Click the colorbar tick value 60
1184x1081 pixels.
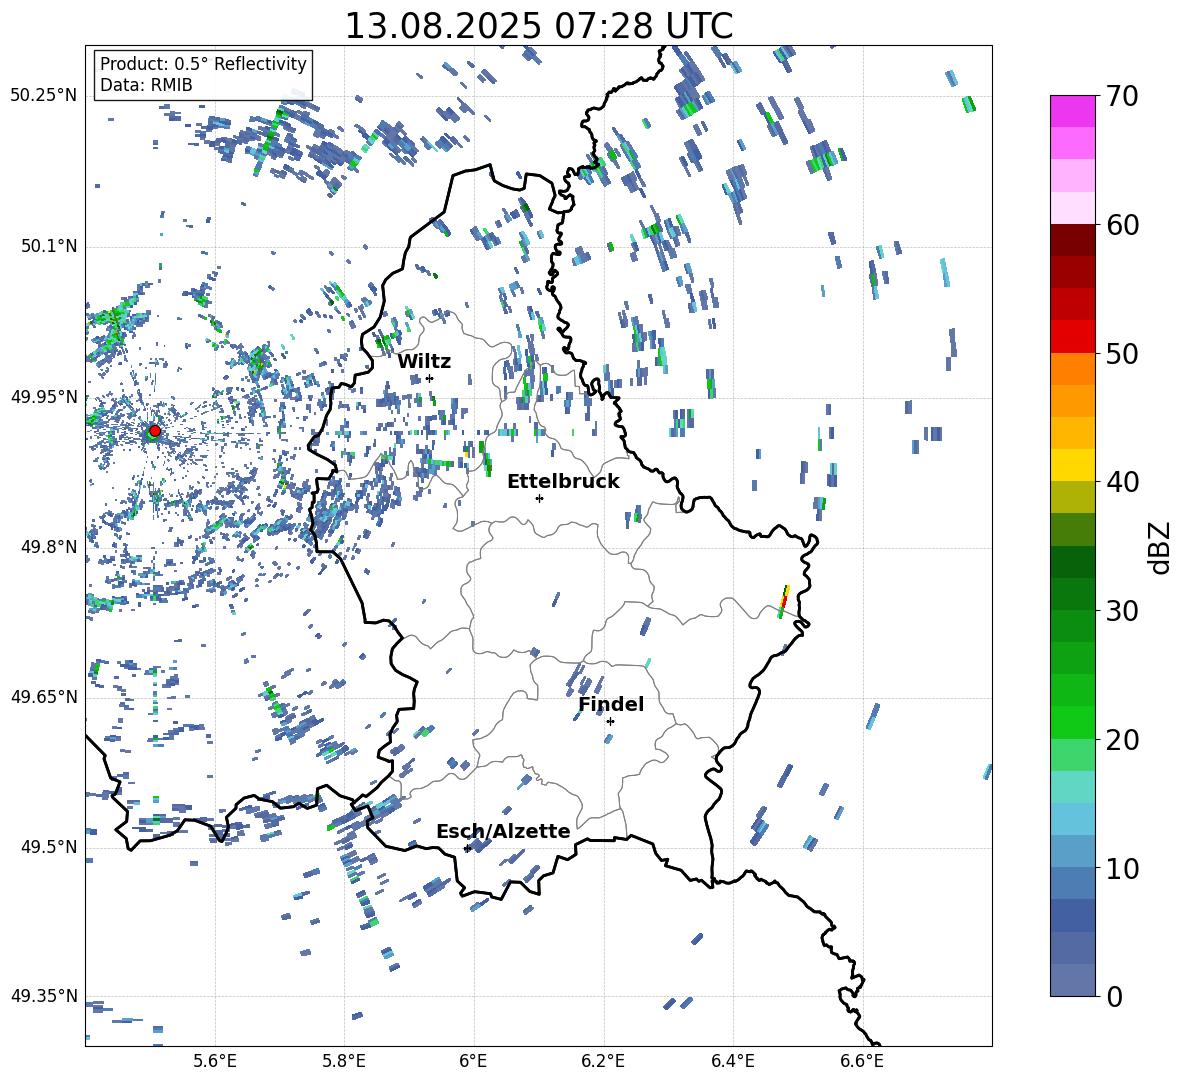pos(1122,225)
